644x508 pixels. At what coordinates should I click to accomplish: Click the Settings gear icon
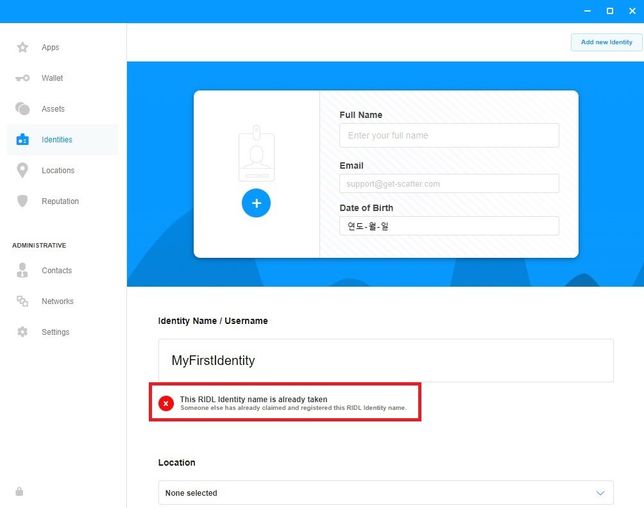click(23, 332)
